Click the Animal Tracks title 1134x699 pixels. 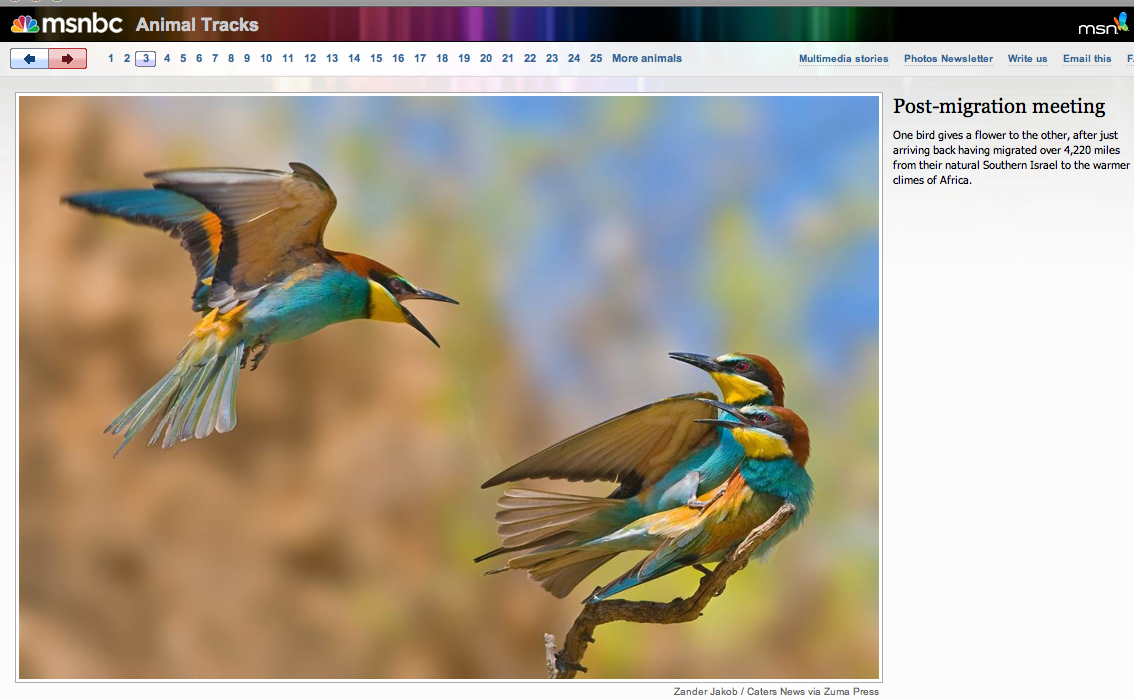pyautogui.click(x=197, y=25)
